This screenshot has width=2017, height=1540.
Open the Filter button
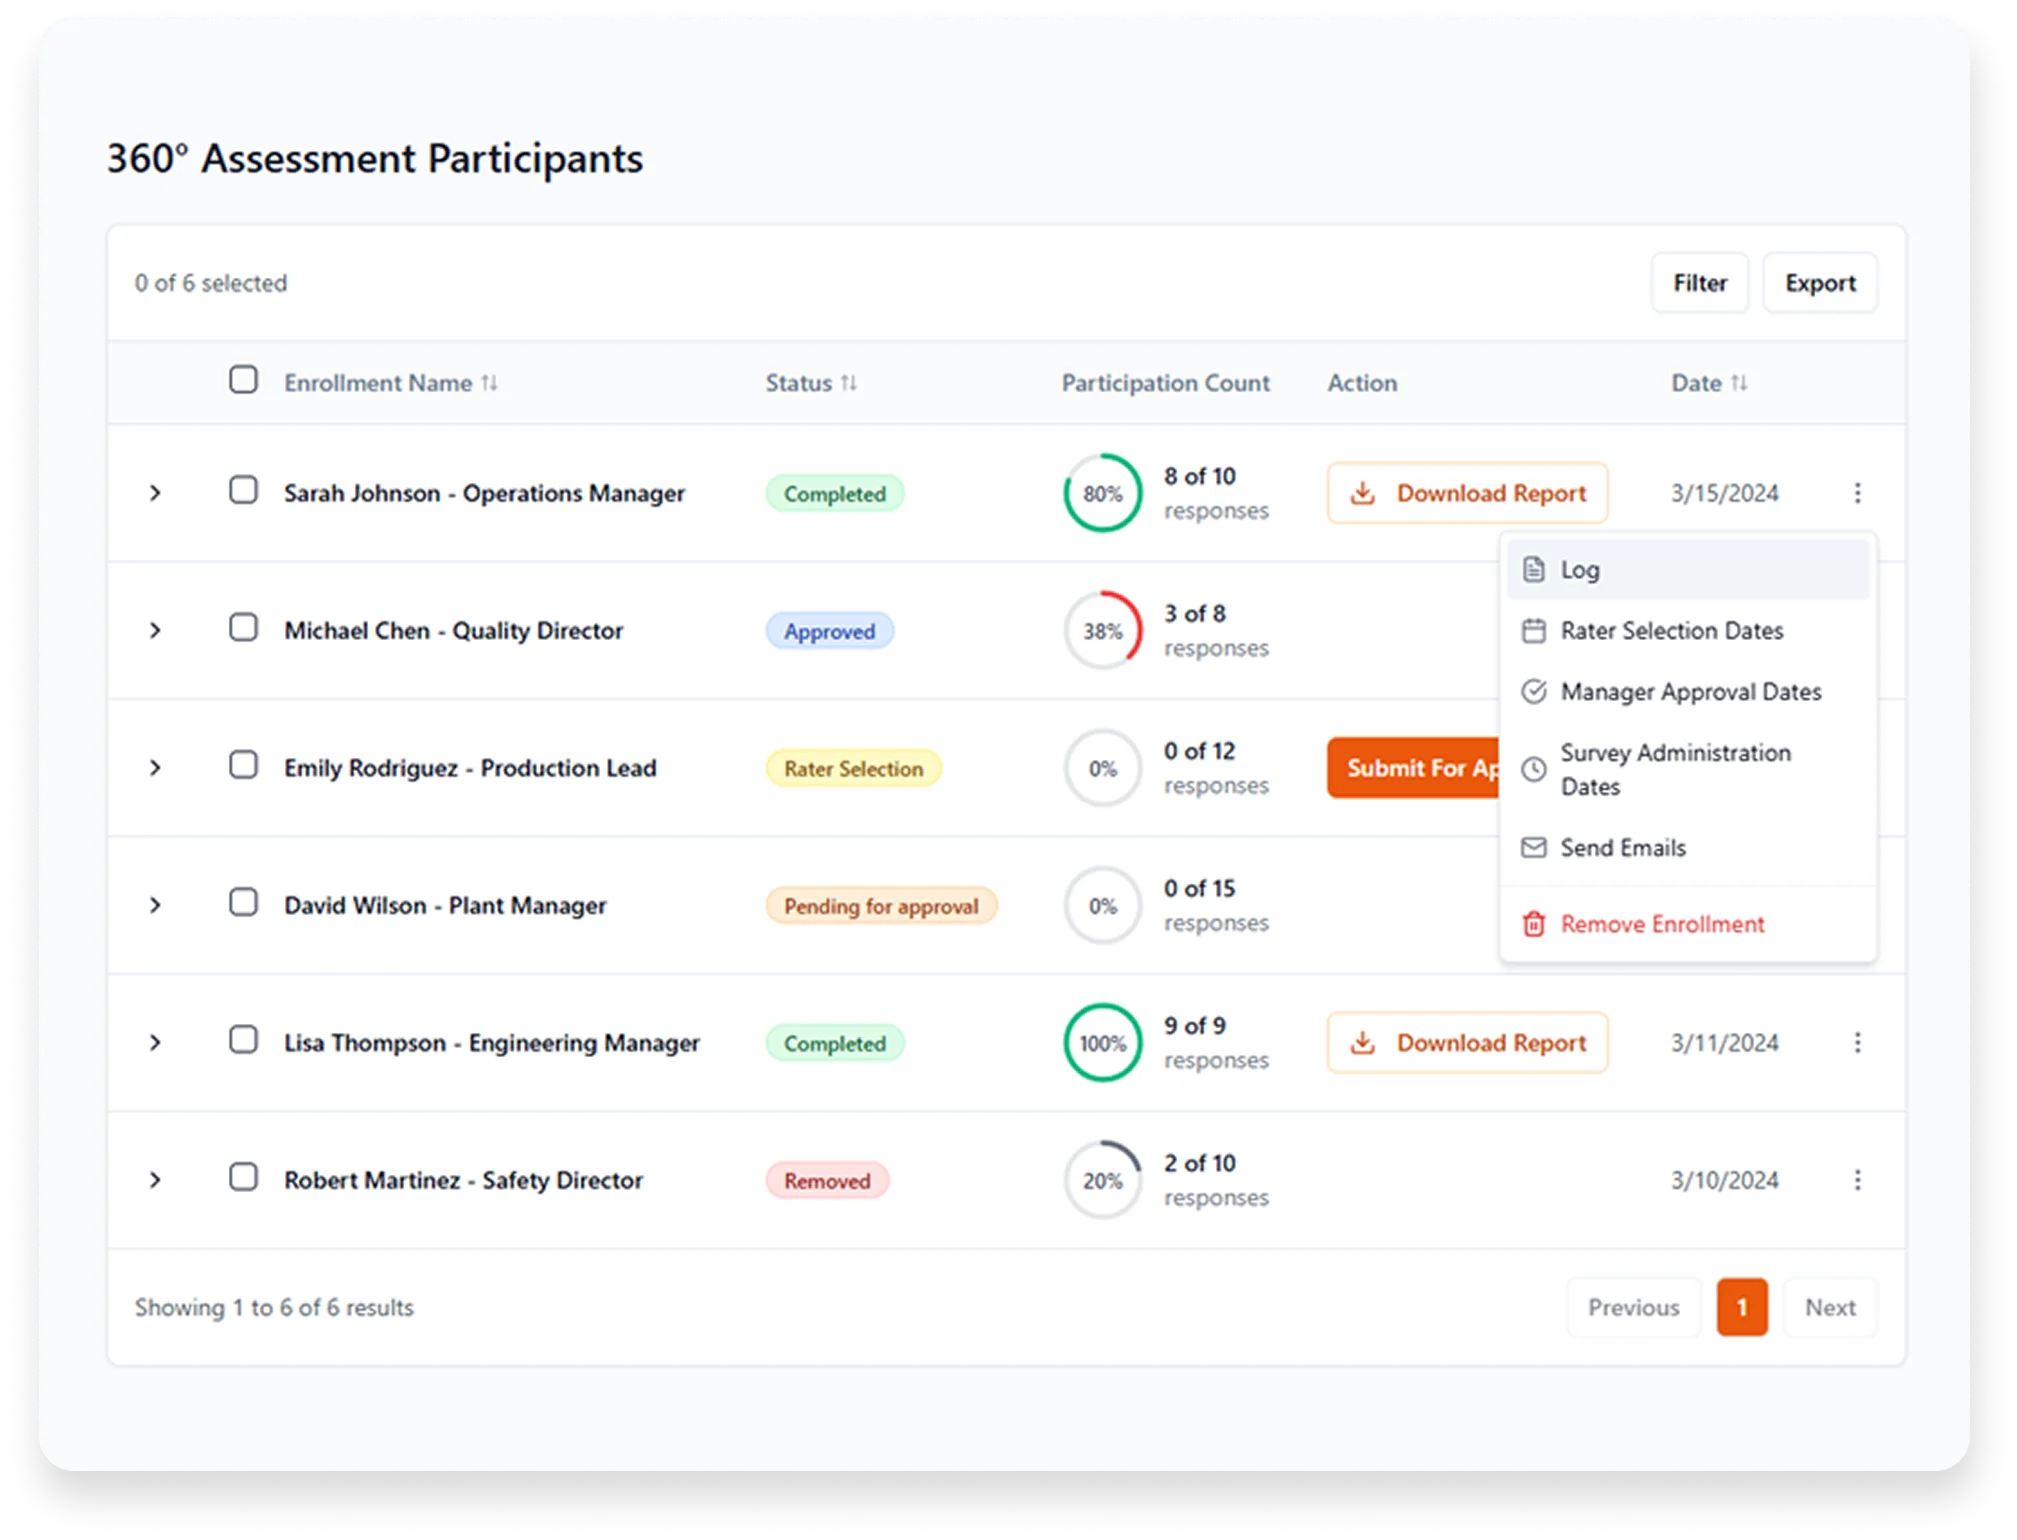point(1700,283)
